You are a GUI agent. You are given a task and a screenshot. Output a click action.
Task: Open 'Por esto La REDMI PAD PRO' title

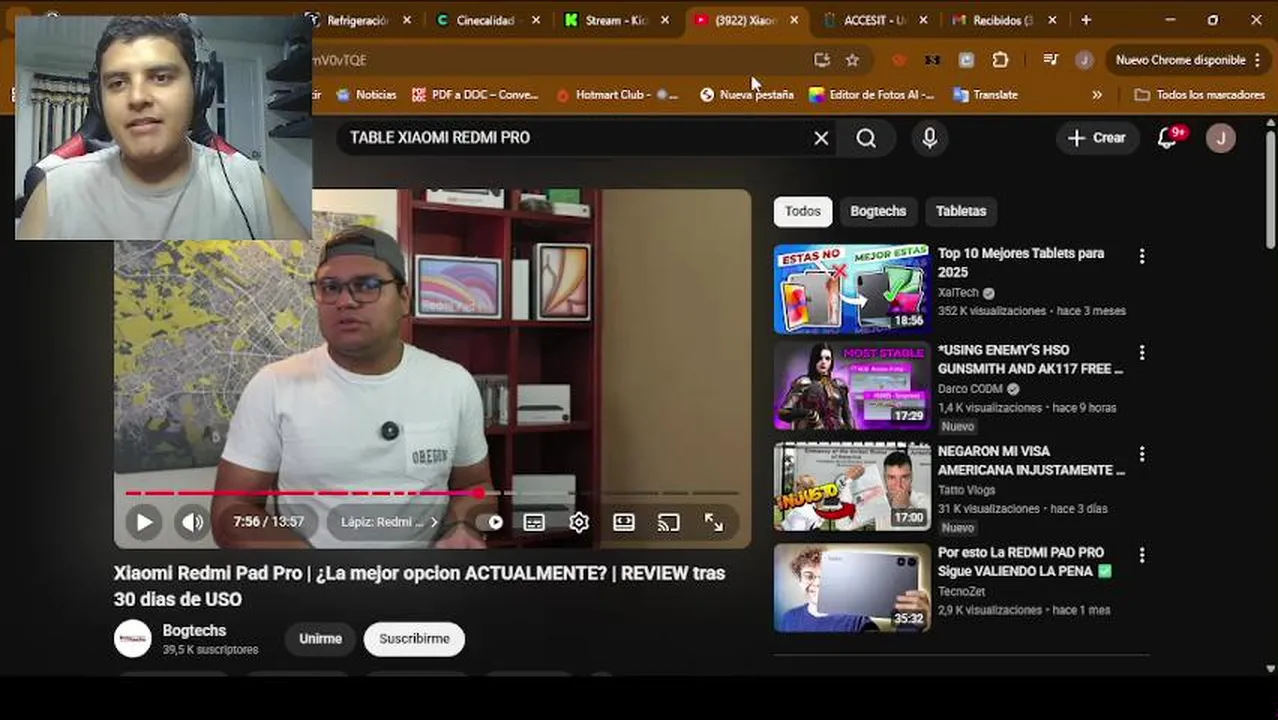click(x=1025, y=561)
